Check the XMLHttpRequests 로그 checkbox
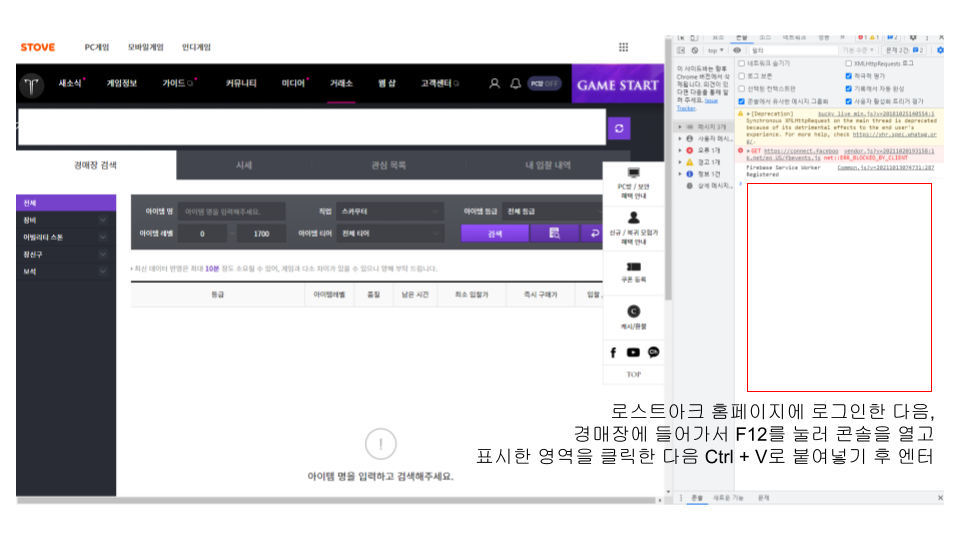Viewport: 960px width, 540px height. pyautogui.click(x=849, y=63)
